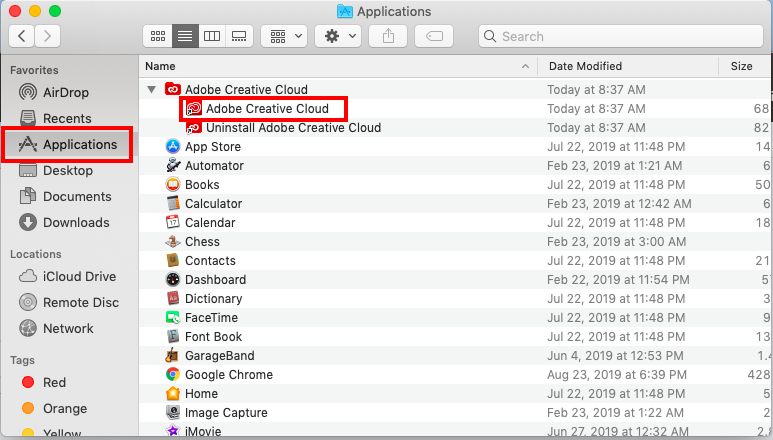The height and width of the screenshot is (440, 773).
Task: Select the Image Capture icon
Action: [x=173, y=412]
